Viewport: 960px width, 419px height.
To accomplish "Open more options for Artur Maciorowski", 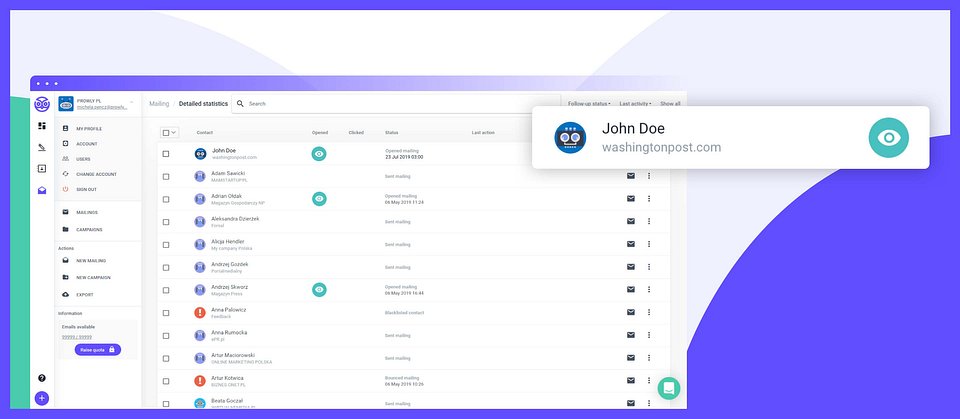I will click(649, 358).
